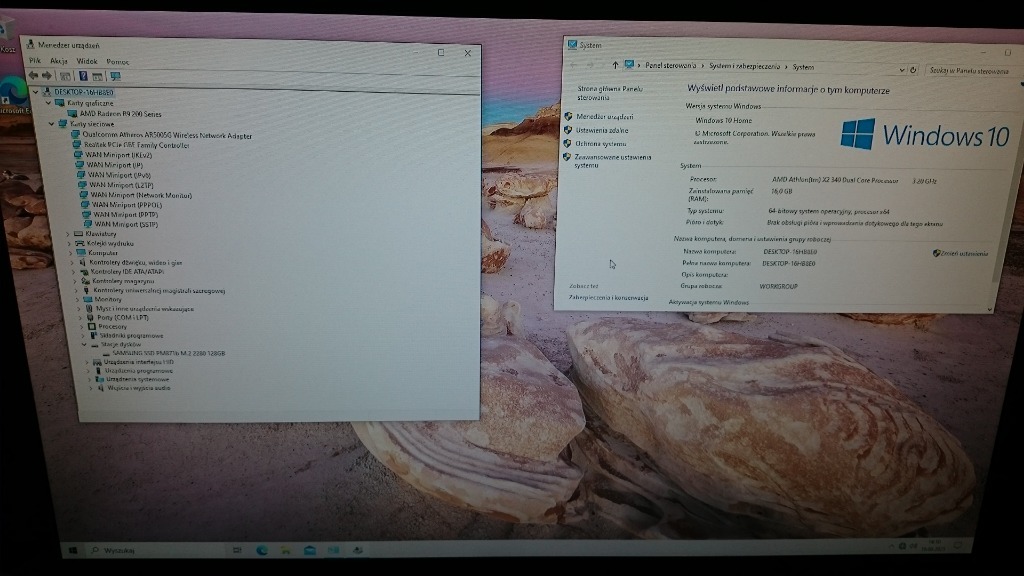Click the Windows Start button on taskbar
Image resolution: width=1024 pixels, height=576 pixels.
point(73,551)
